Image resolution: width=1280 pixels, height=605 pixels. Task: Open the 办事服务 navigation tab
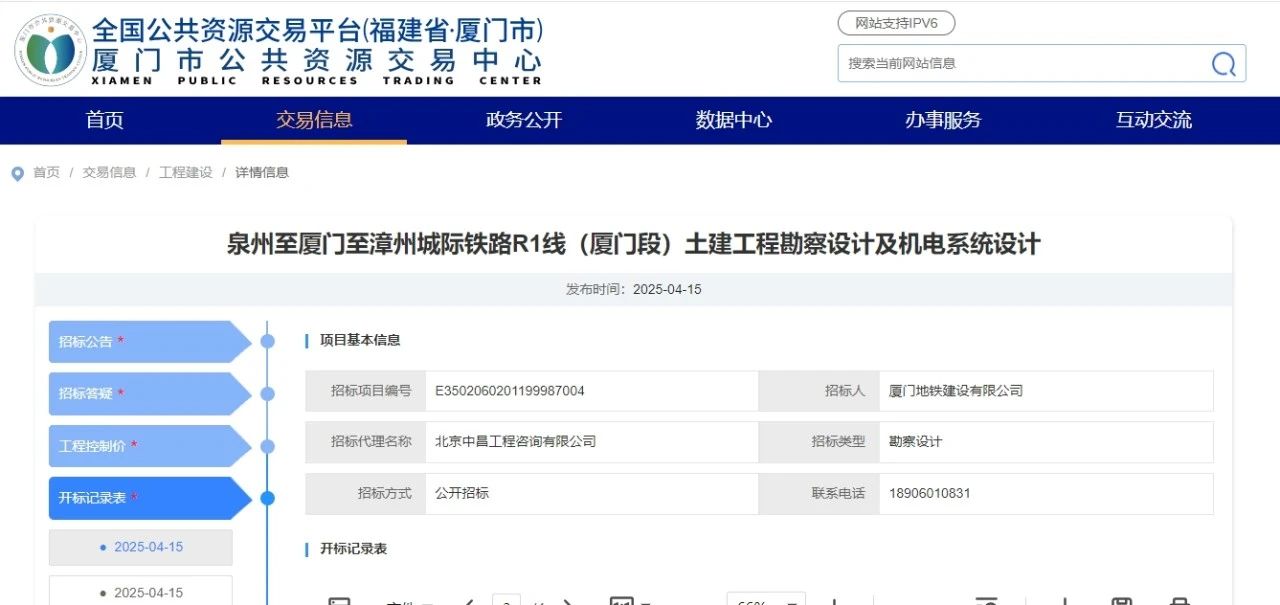(x=943, y=120)
